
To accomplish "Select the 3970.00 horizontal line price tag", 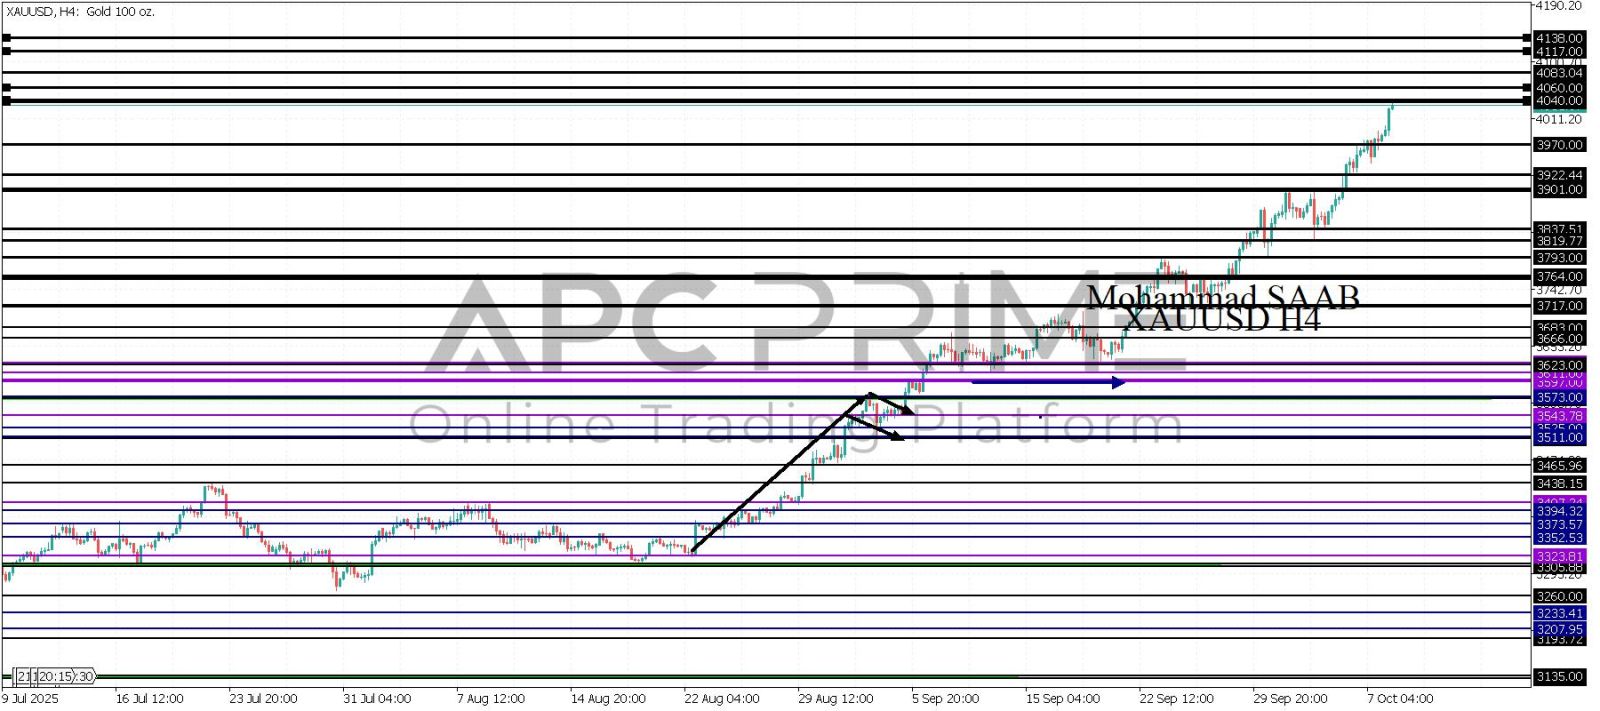I will click(1559, 145).
